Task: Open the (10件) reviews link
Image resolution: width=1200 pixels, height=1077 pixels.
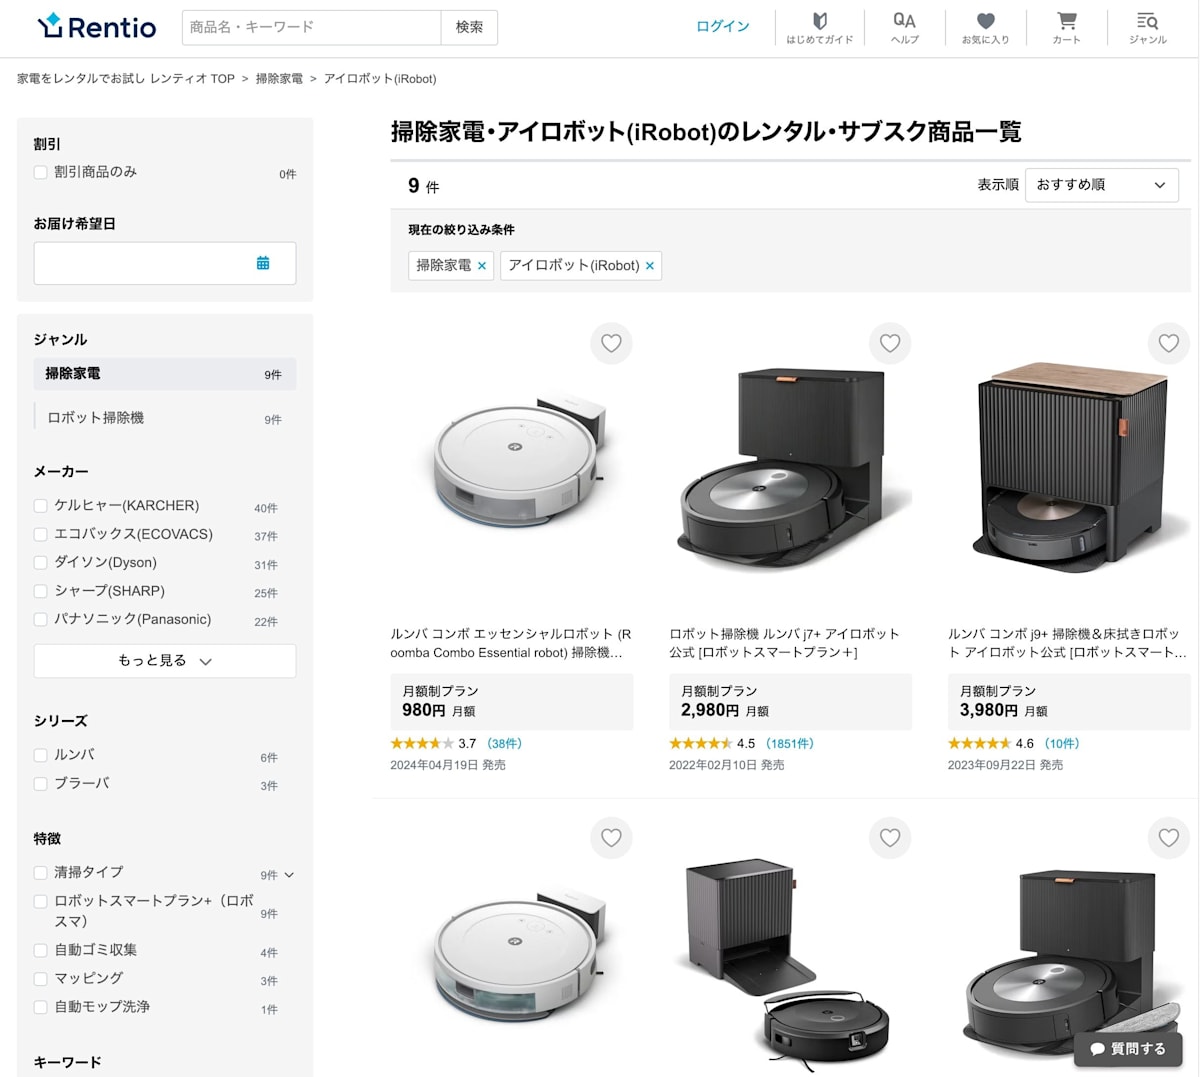Action: (x=1062, y=744)
